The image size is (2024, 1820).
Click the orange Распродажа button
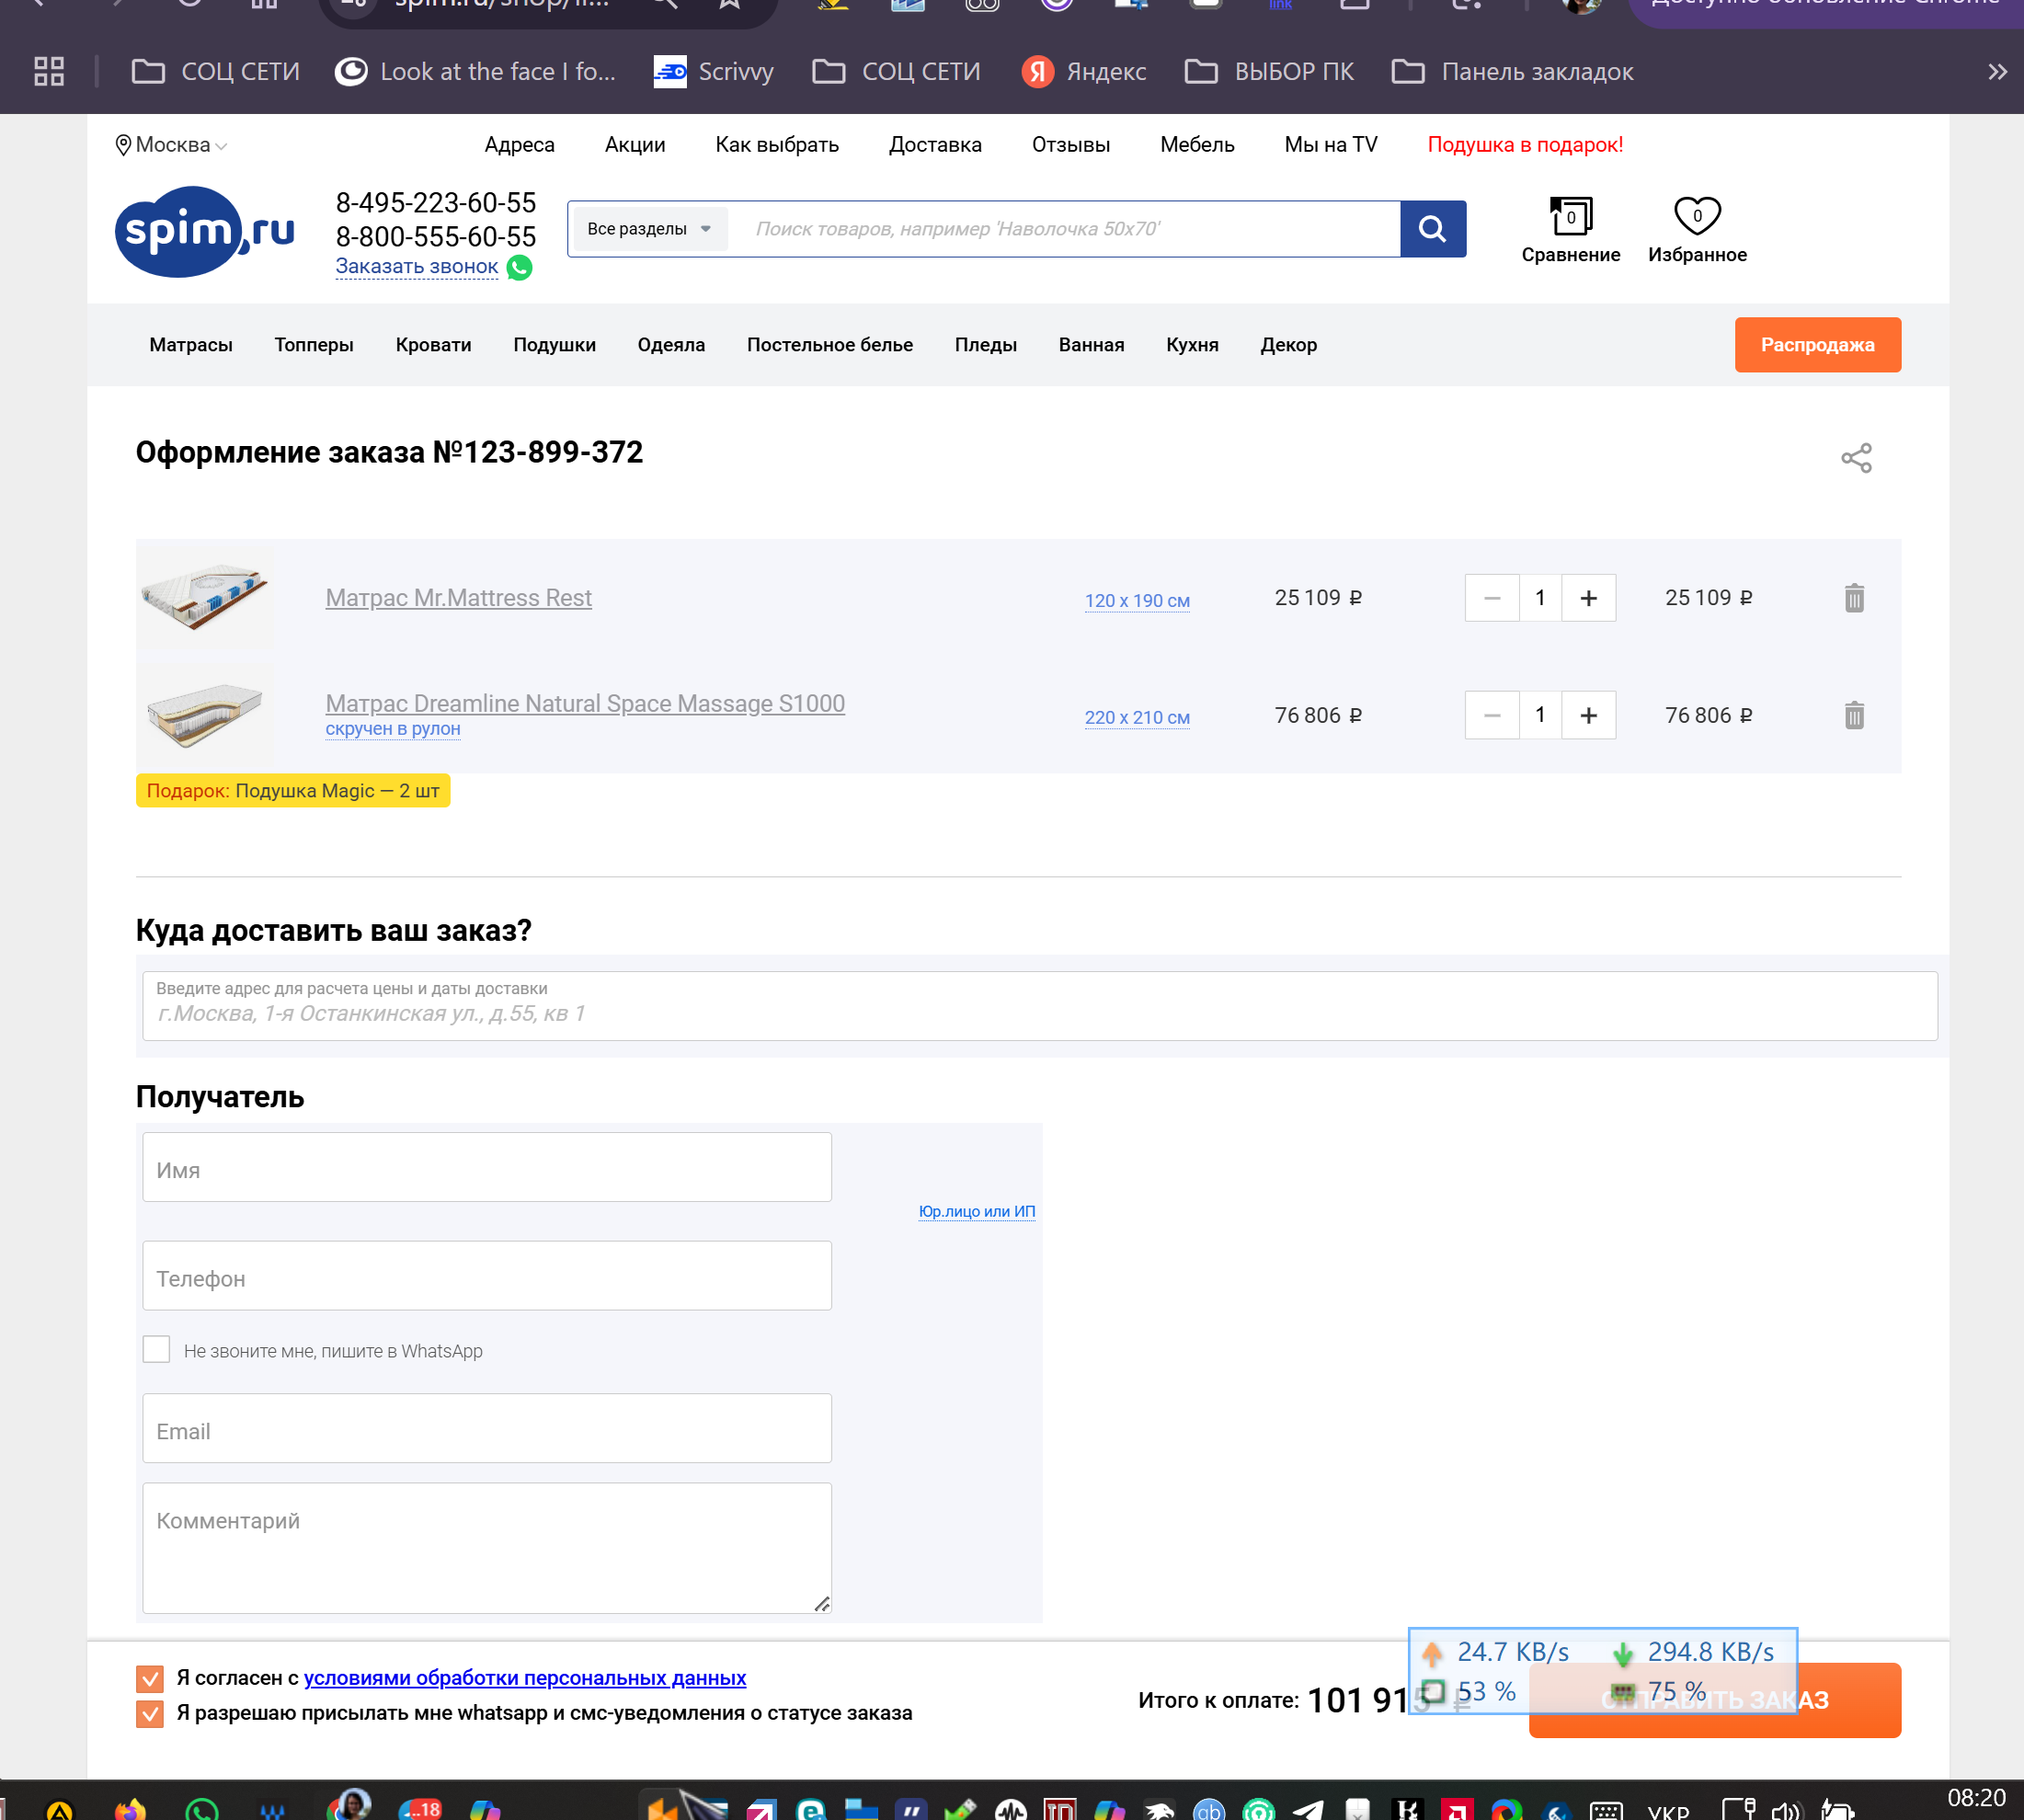click(x=1816, y=345)
